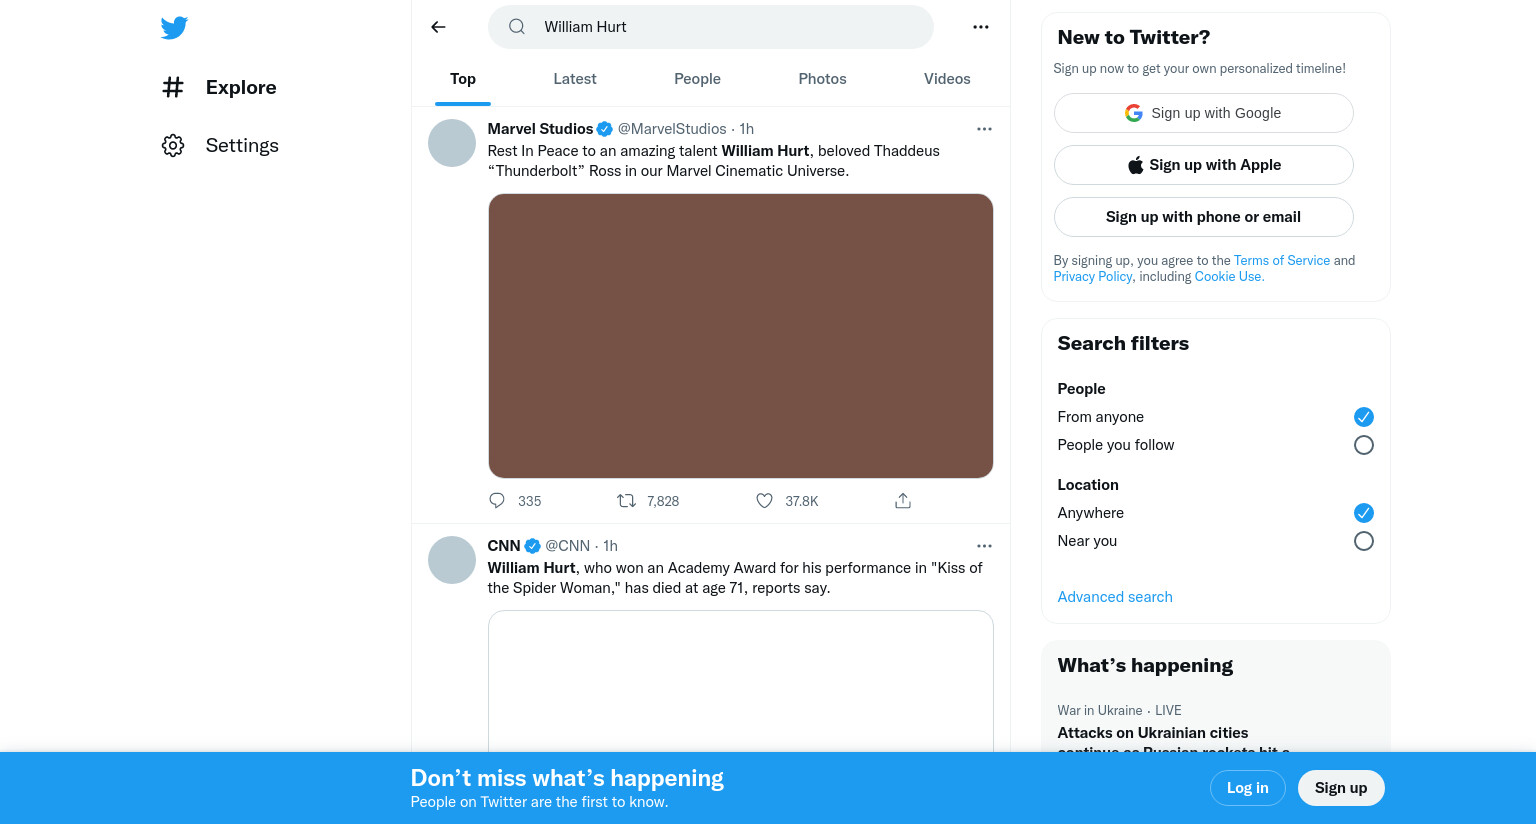Select the People you follow radio option
1536x824 pixels.
(1364, 445)
